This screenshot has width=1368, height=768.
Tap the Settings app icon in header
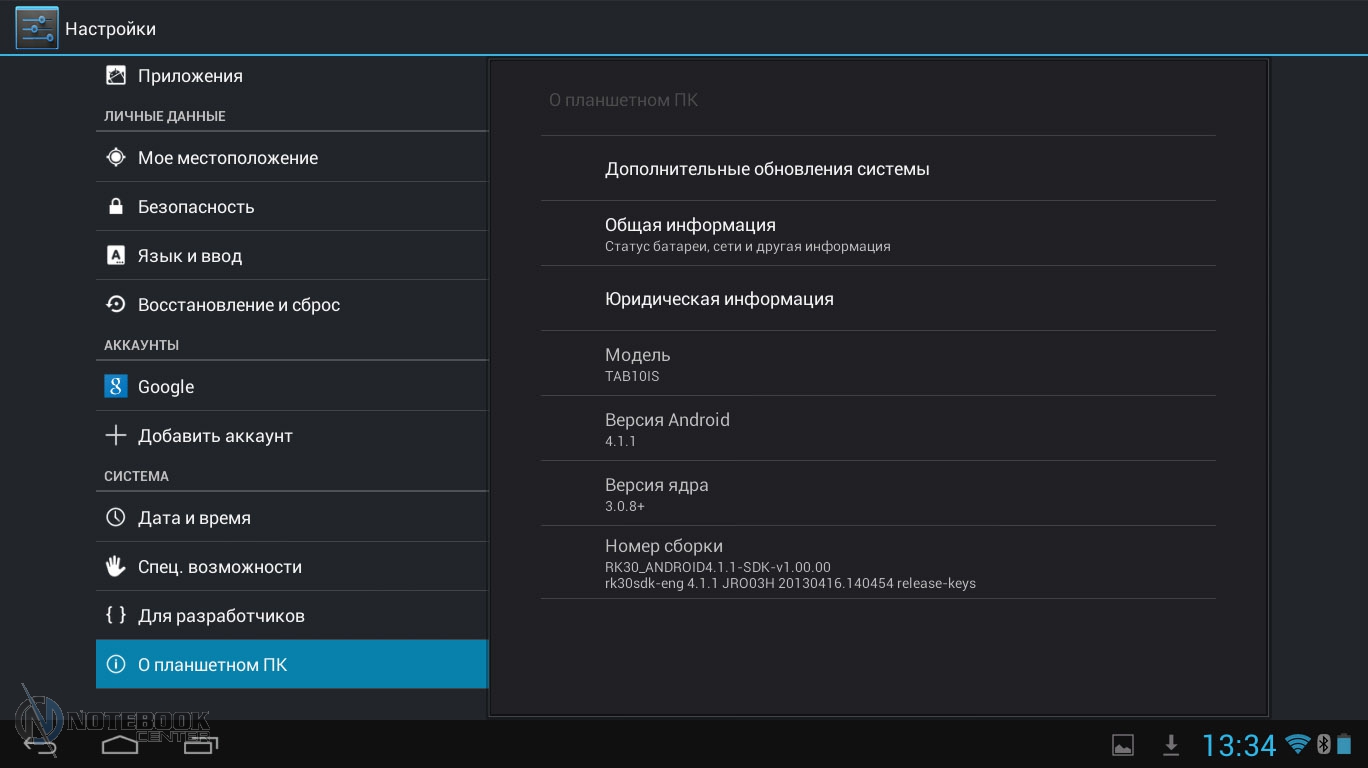(36, 28)
